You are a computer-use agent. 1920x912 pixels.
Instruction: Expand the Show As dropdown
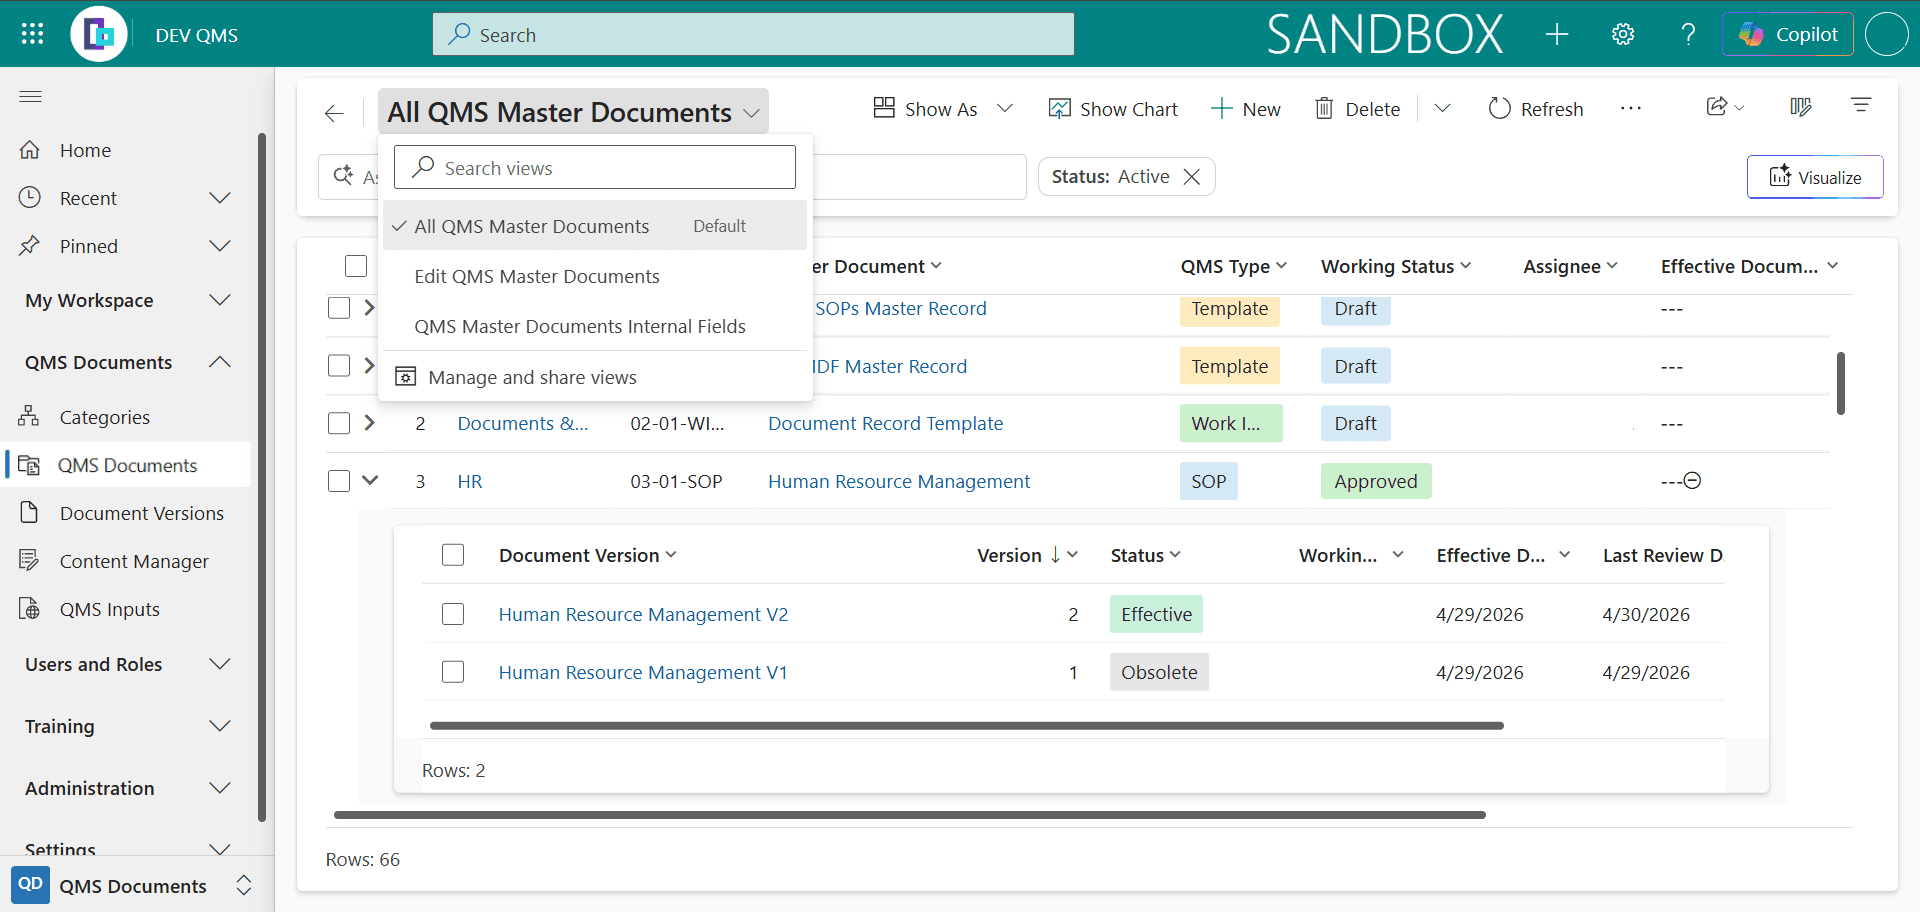tap(1005, 108)
